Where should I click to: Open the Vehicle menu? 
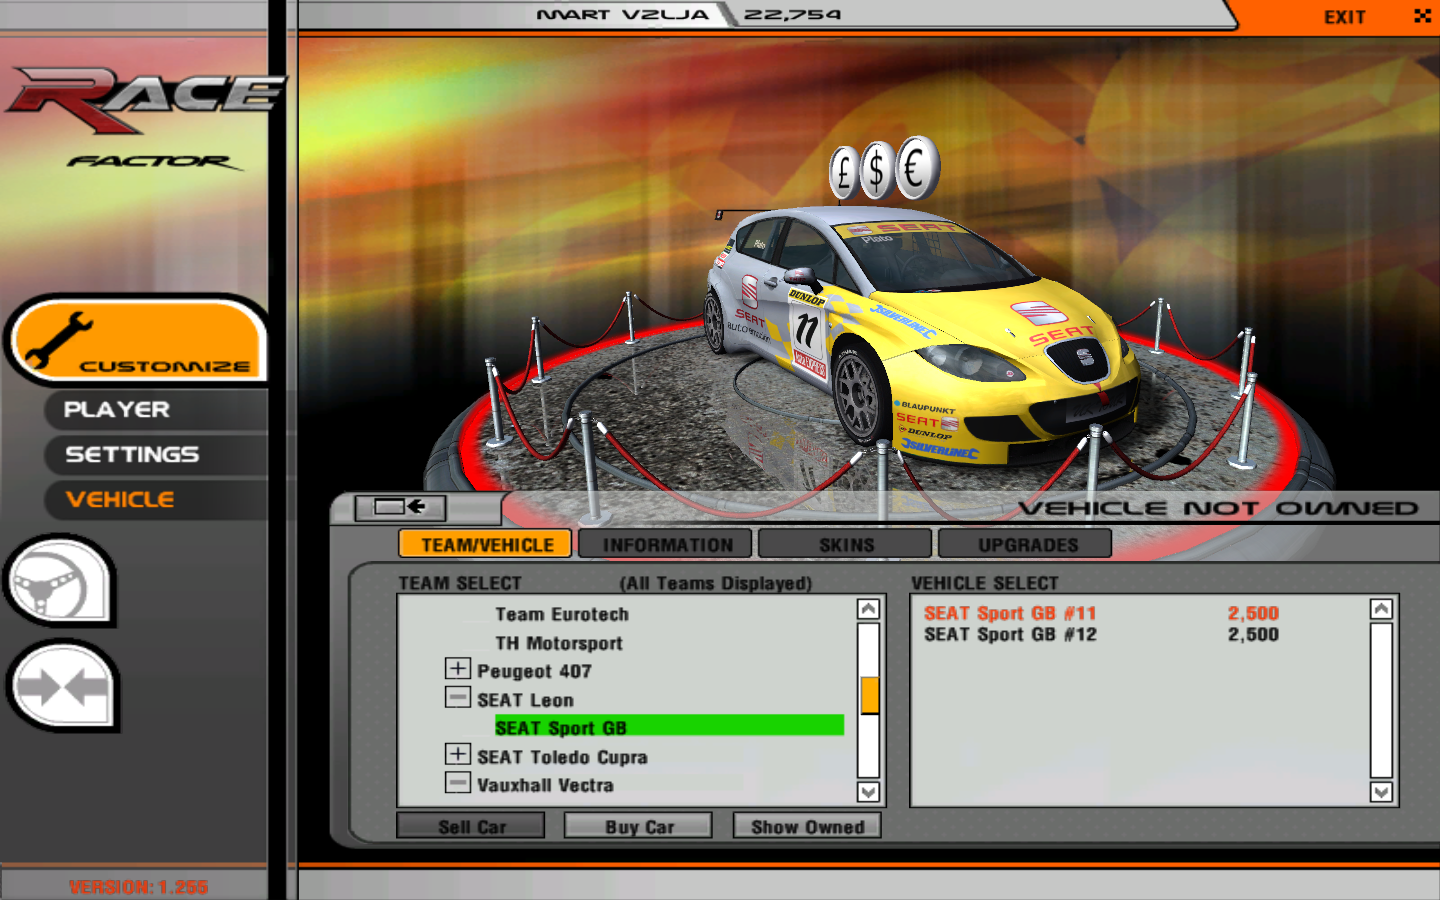click(120, 500)
